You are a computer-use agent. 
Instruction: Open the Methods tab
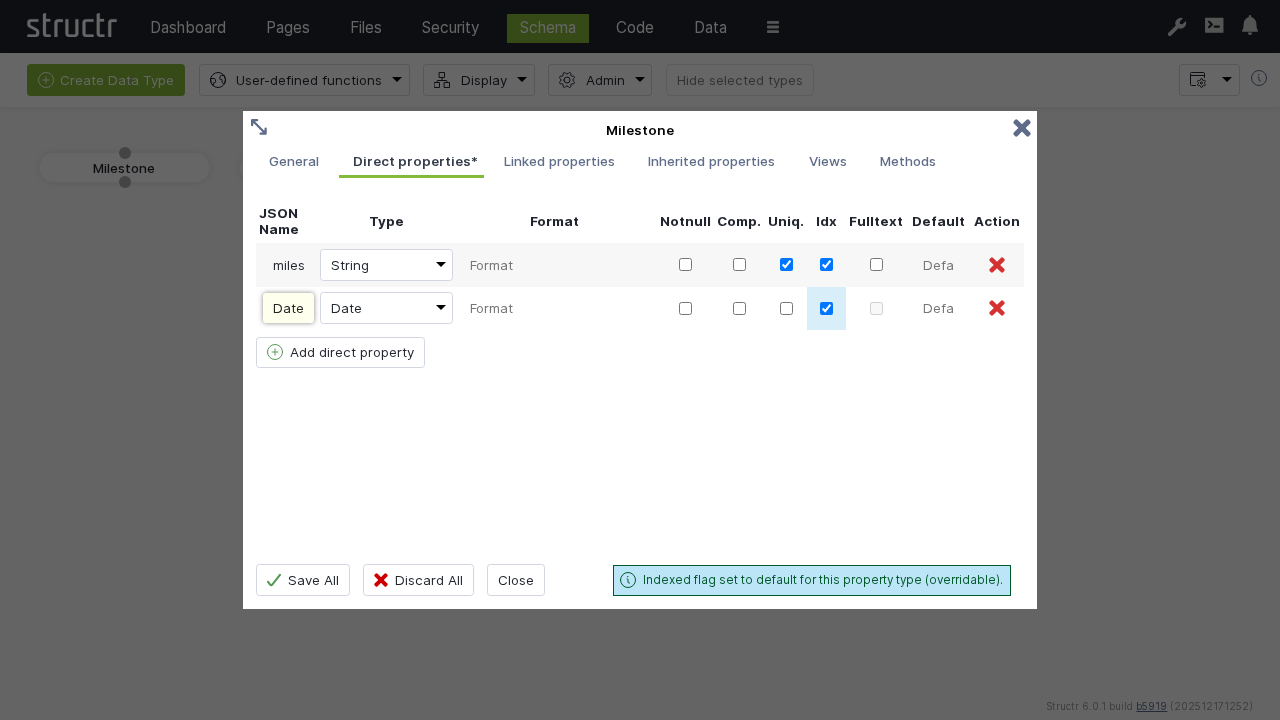coord(907,161)
